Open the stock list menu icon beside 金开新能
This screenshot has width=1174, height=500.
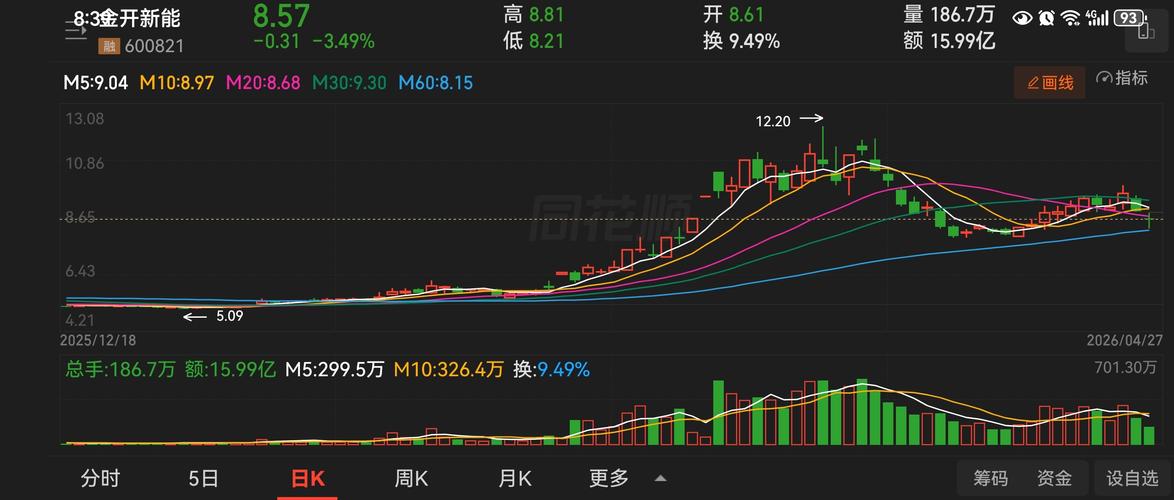[x=76, y=31]
